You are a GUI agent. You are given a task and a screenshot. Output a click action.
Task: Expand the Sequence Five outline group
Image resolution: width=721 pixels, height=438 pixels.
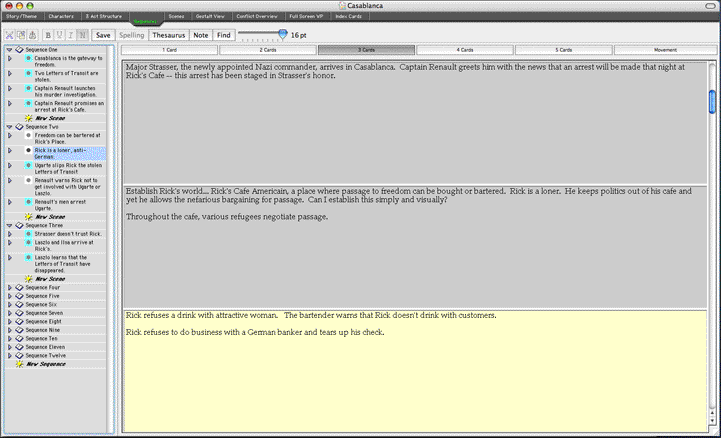pyautogui.click(x=9, y=296)
